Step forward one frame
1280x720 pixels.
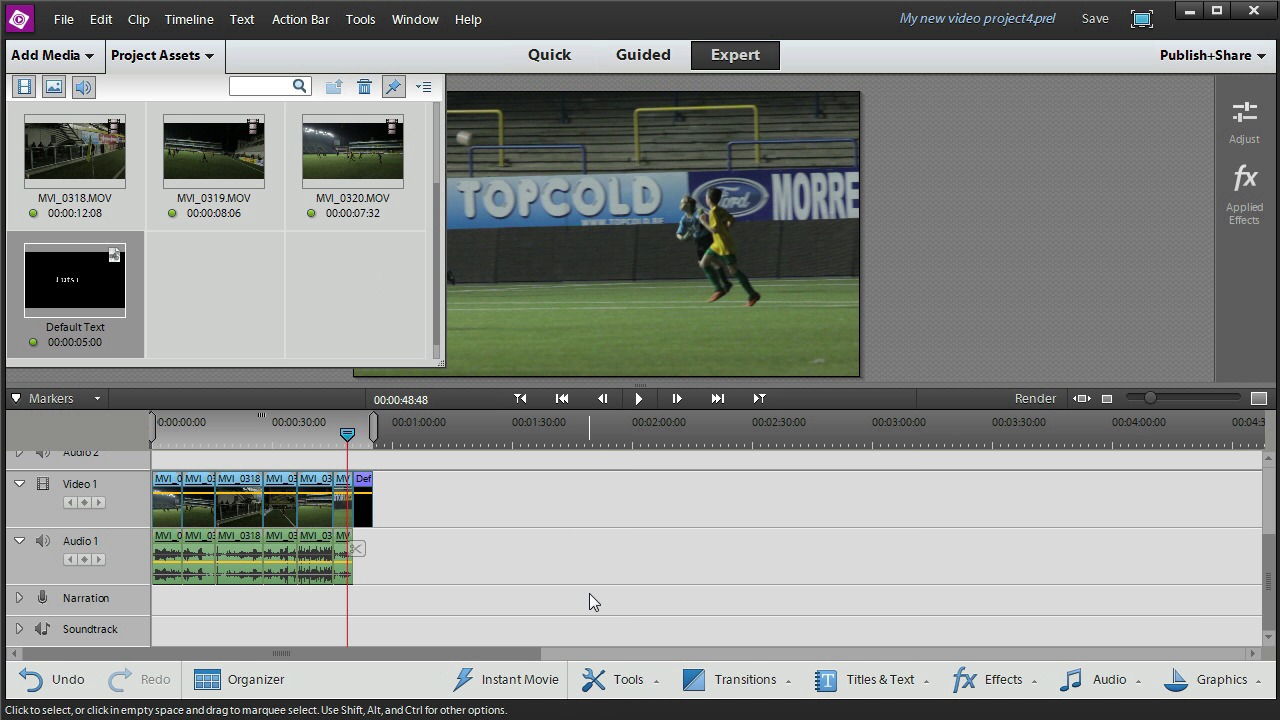[x=677, y=398]
